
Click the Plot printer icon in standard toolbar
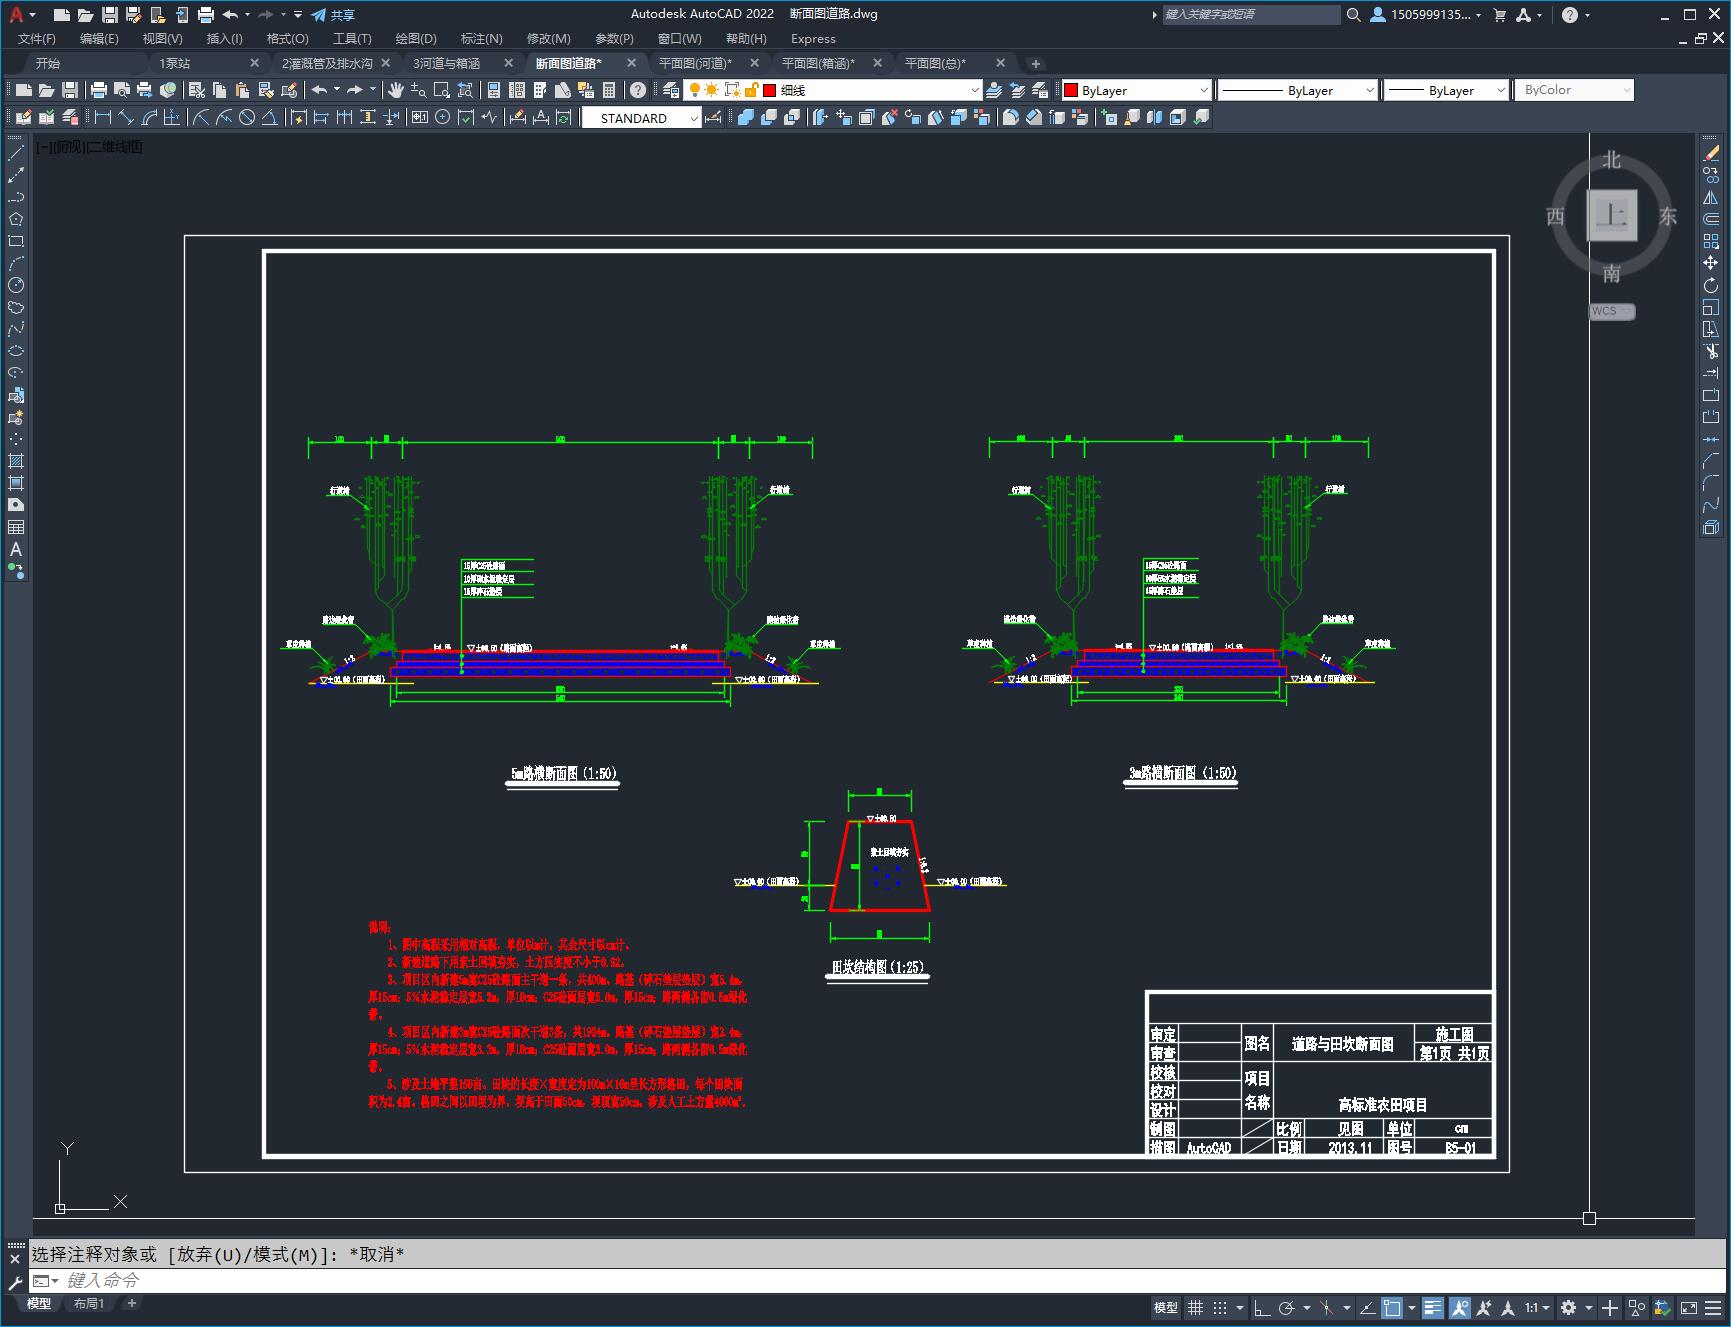point(99,90)
